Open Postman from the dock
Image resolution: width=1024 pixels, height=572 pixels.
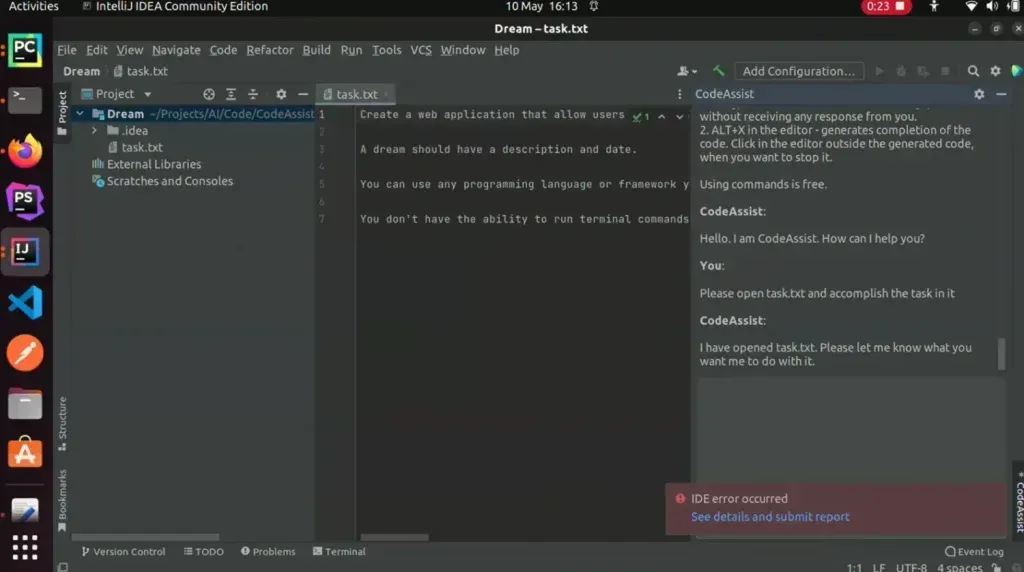pos(25,353)
